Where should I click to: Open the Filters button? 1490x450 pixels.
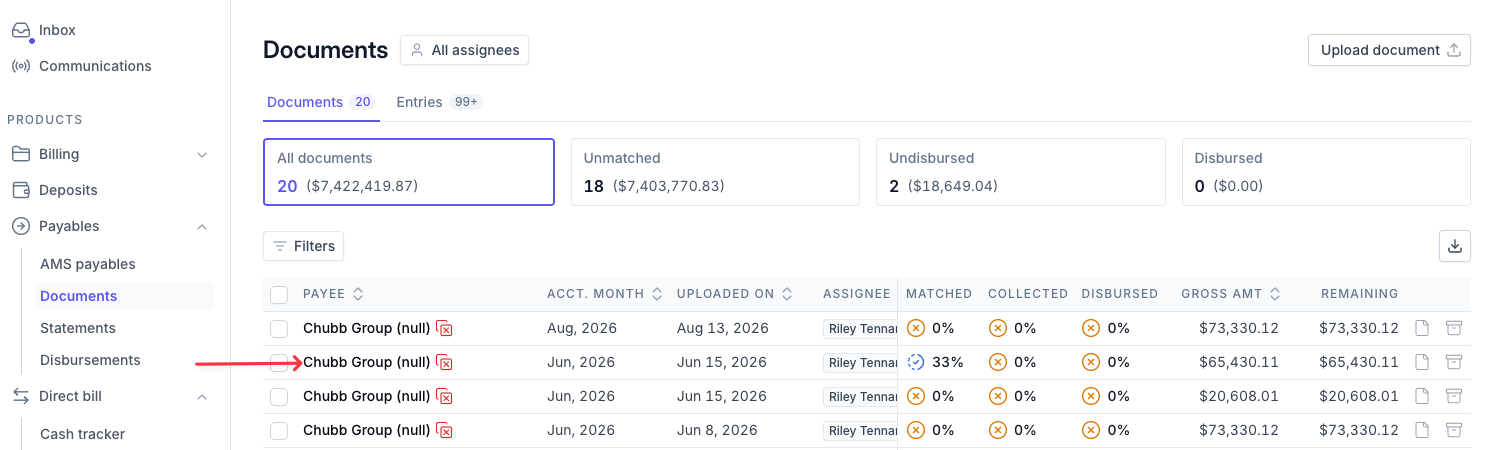[304, 246]
